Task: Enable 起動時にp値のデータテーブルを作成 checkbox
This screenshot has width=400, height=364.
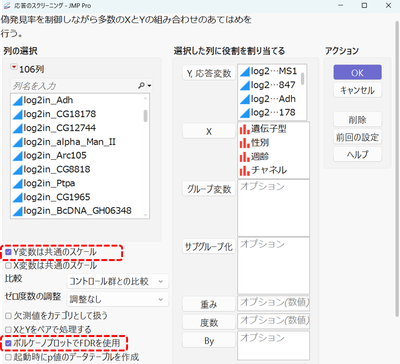Action: click(x=8, y=357)
